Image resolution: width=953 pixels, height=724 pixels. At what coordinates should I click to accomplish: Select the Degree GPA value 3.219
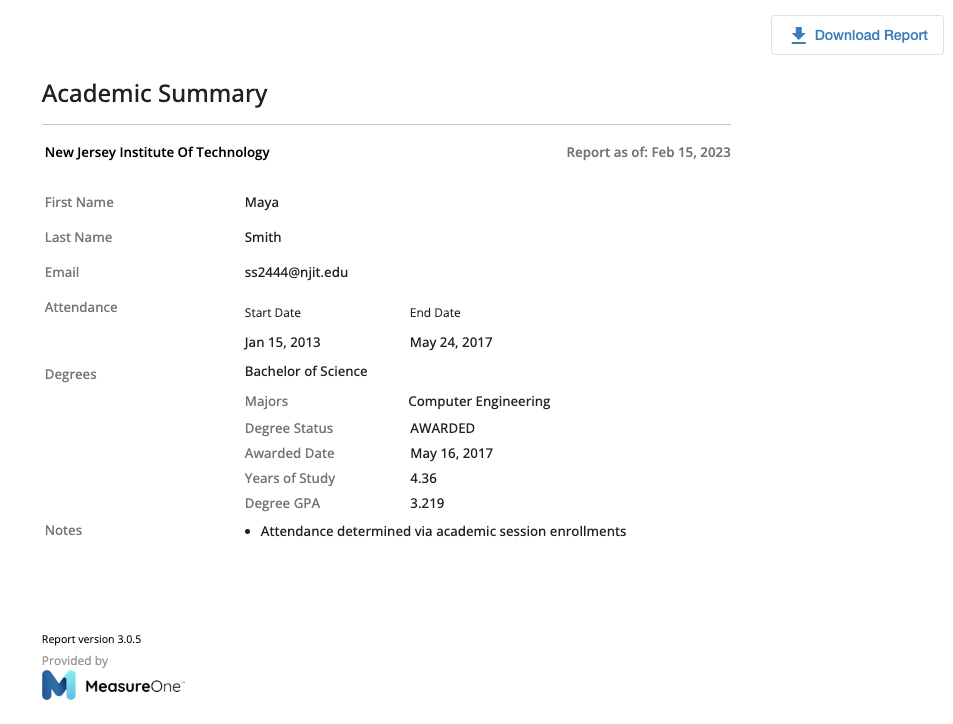(x=427, y=503)
